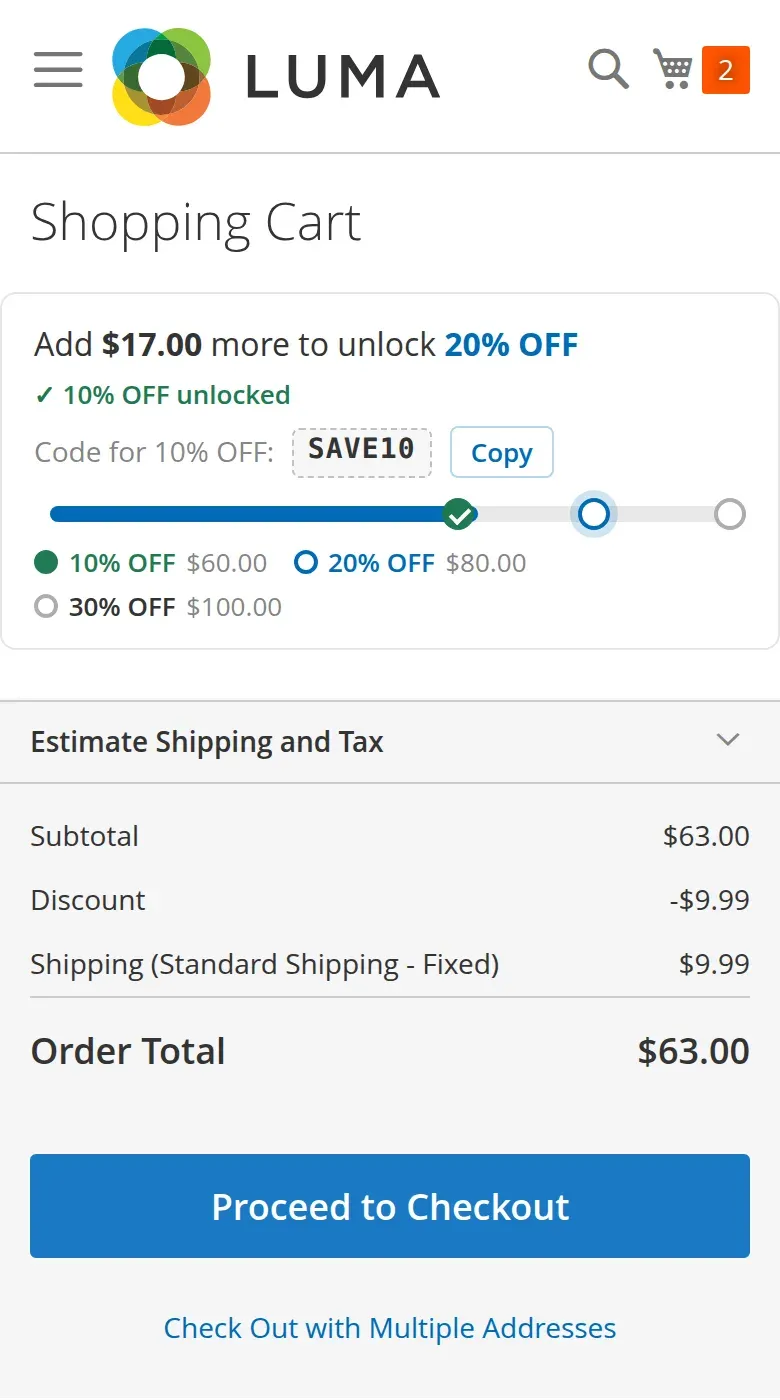Viewport: 780px width, 1400px height.
Task: Select the 20% OFF legend circle
Action: pos(305,562)
